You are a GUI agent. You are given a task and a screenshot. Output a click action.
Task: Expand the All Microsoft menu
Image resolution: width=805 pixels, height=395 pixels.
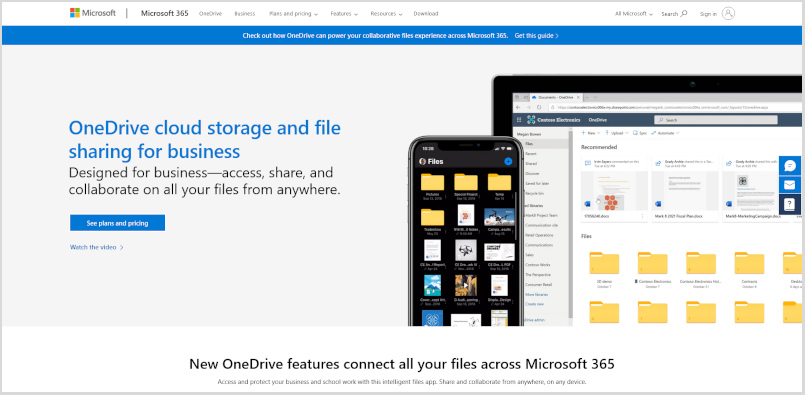point(634,14)
